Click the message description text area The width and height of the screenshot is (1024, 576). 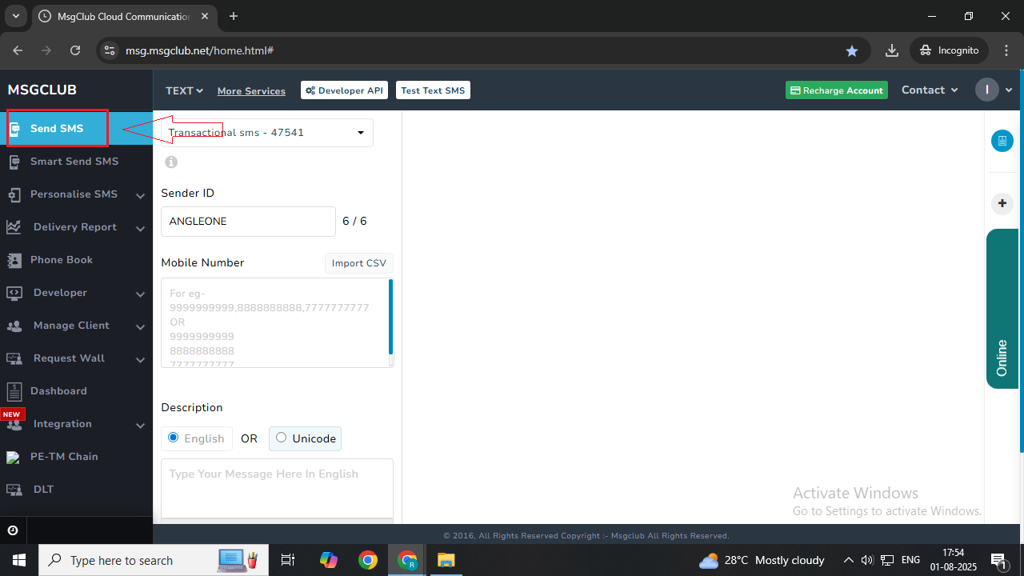coord(277,488)
